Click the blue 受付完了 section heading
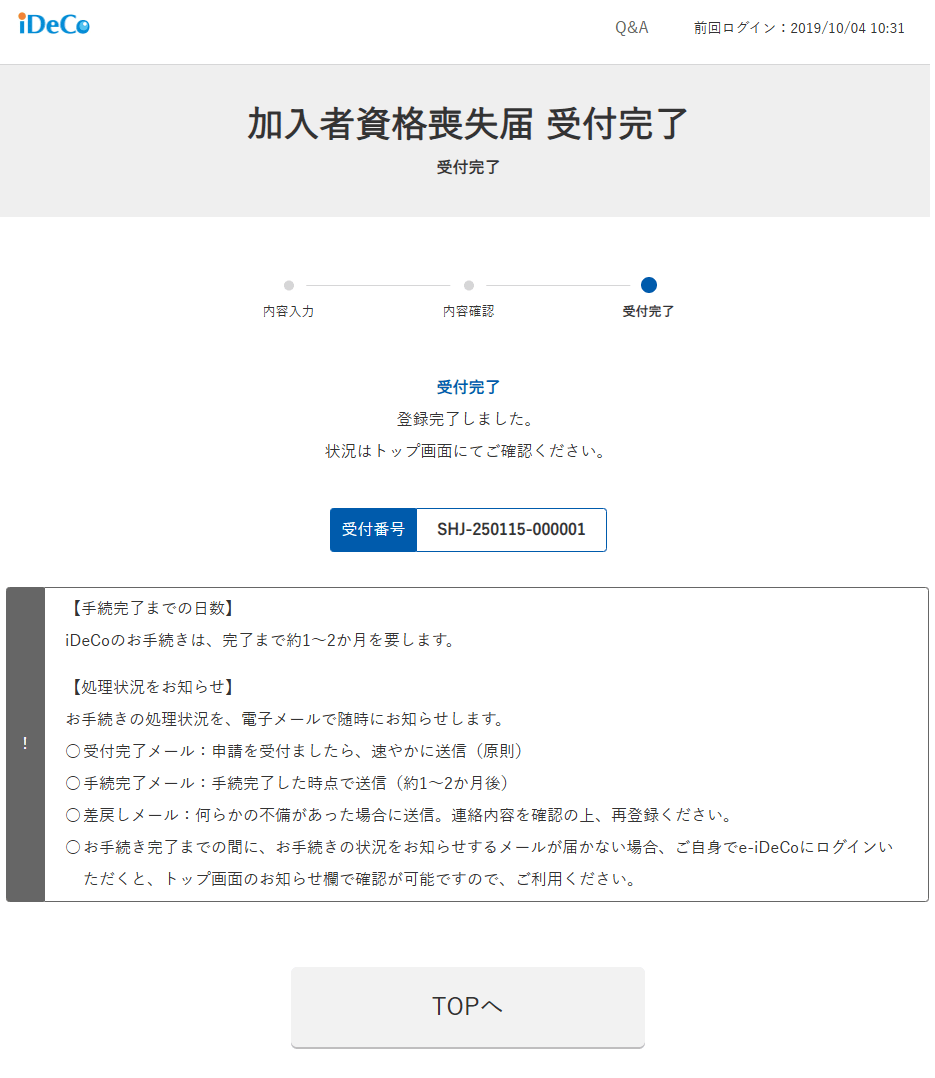Viewport: 935px width, 1078px height. pyautogui.click(x=468, y=387)
